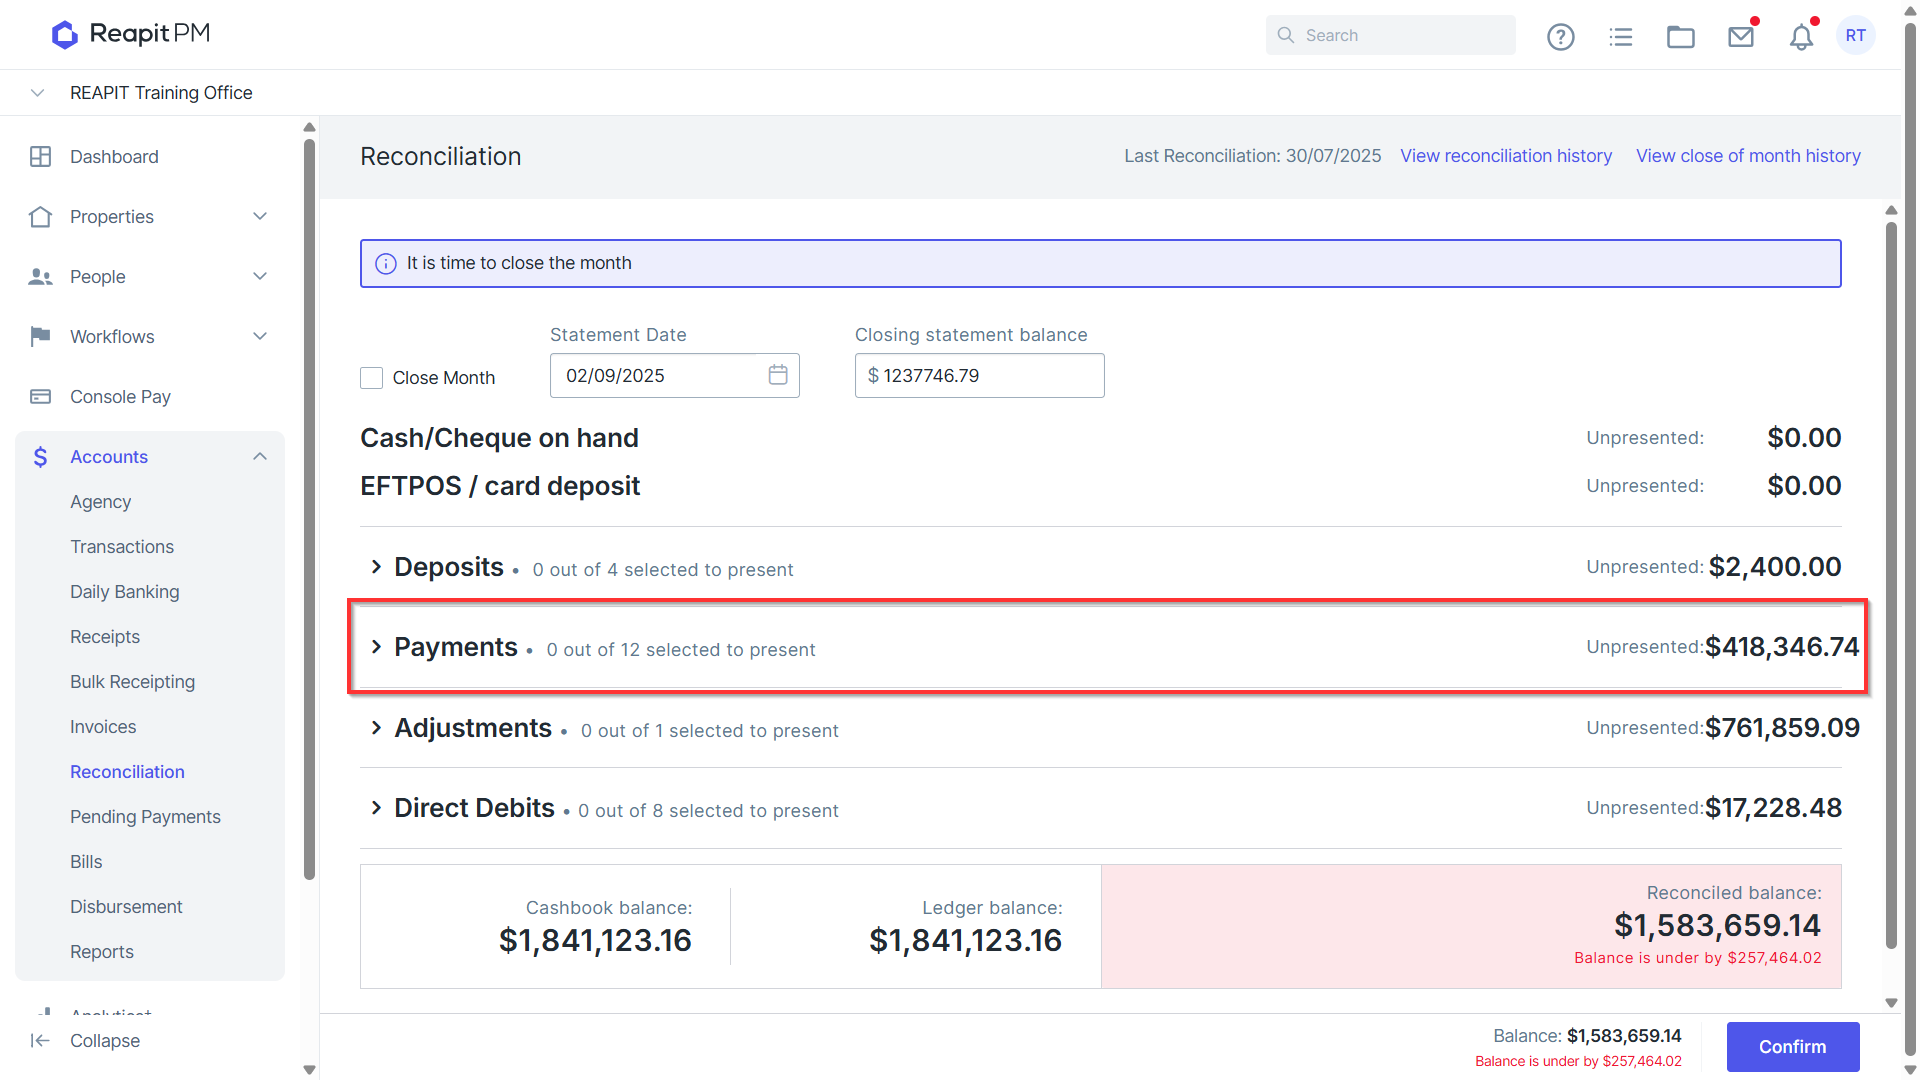Expand the Payments section chevron

click(x=376, y=647)
